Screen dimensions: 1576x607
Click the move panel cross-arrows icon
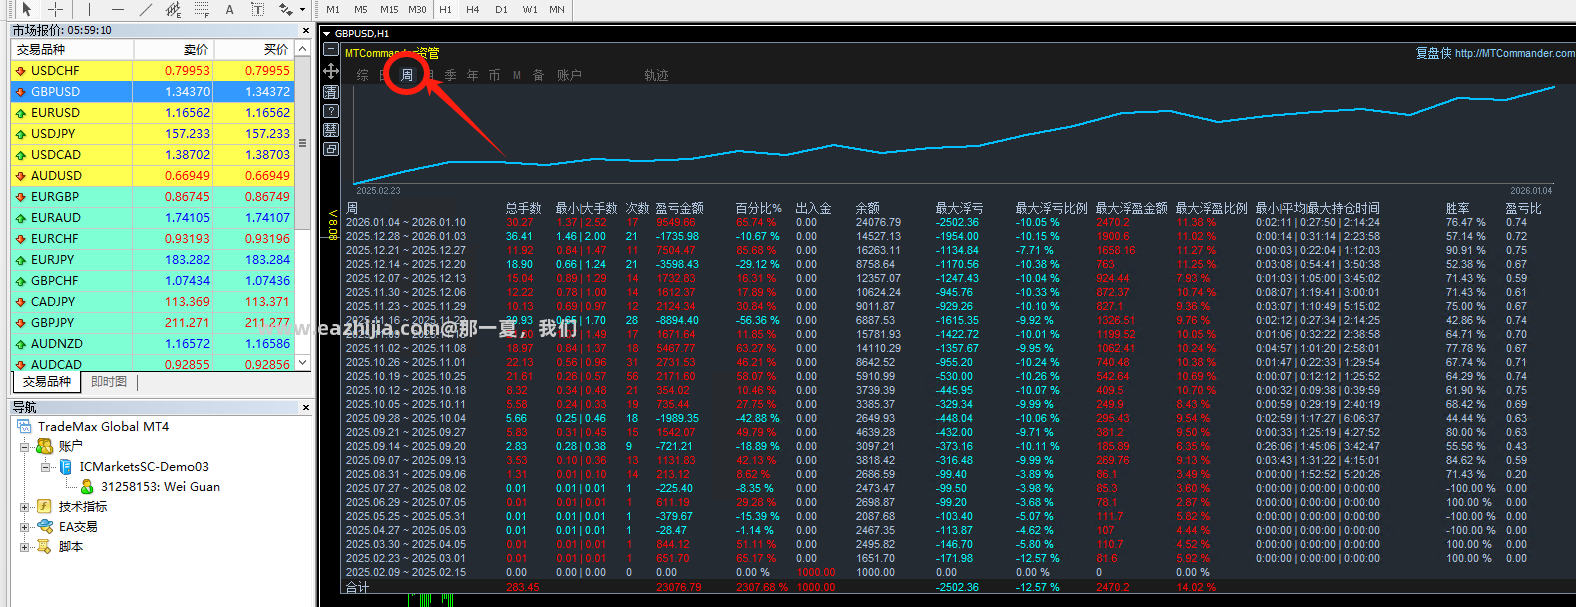331,71
